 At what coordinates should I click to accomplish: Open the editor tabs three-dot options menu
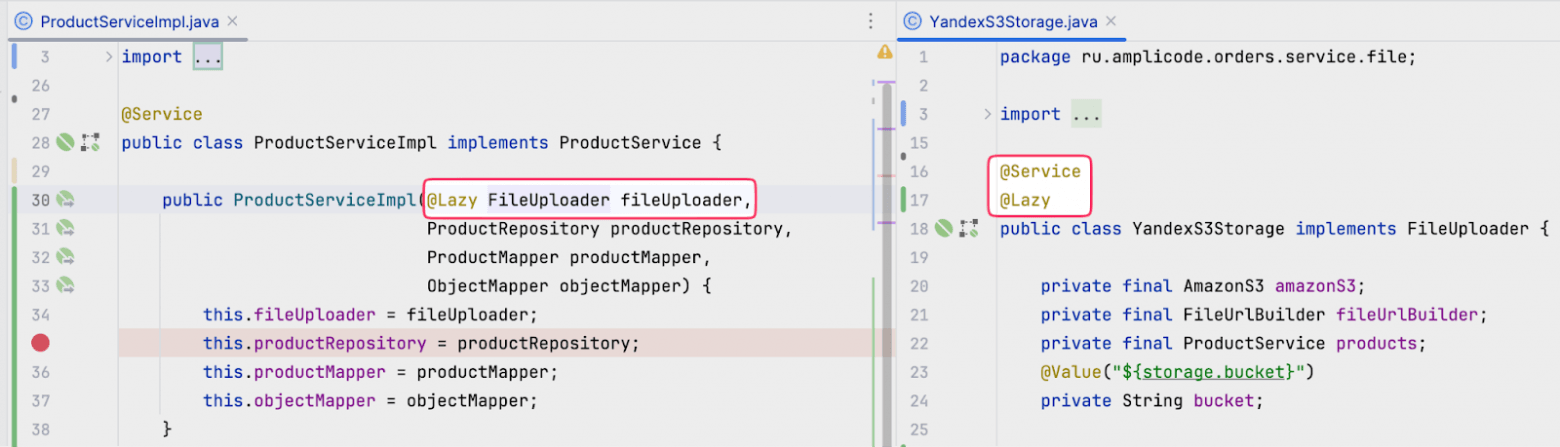[868, 22]
